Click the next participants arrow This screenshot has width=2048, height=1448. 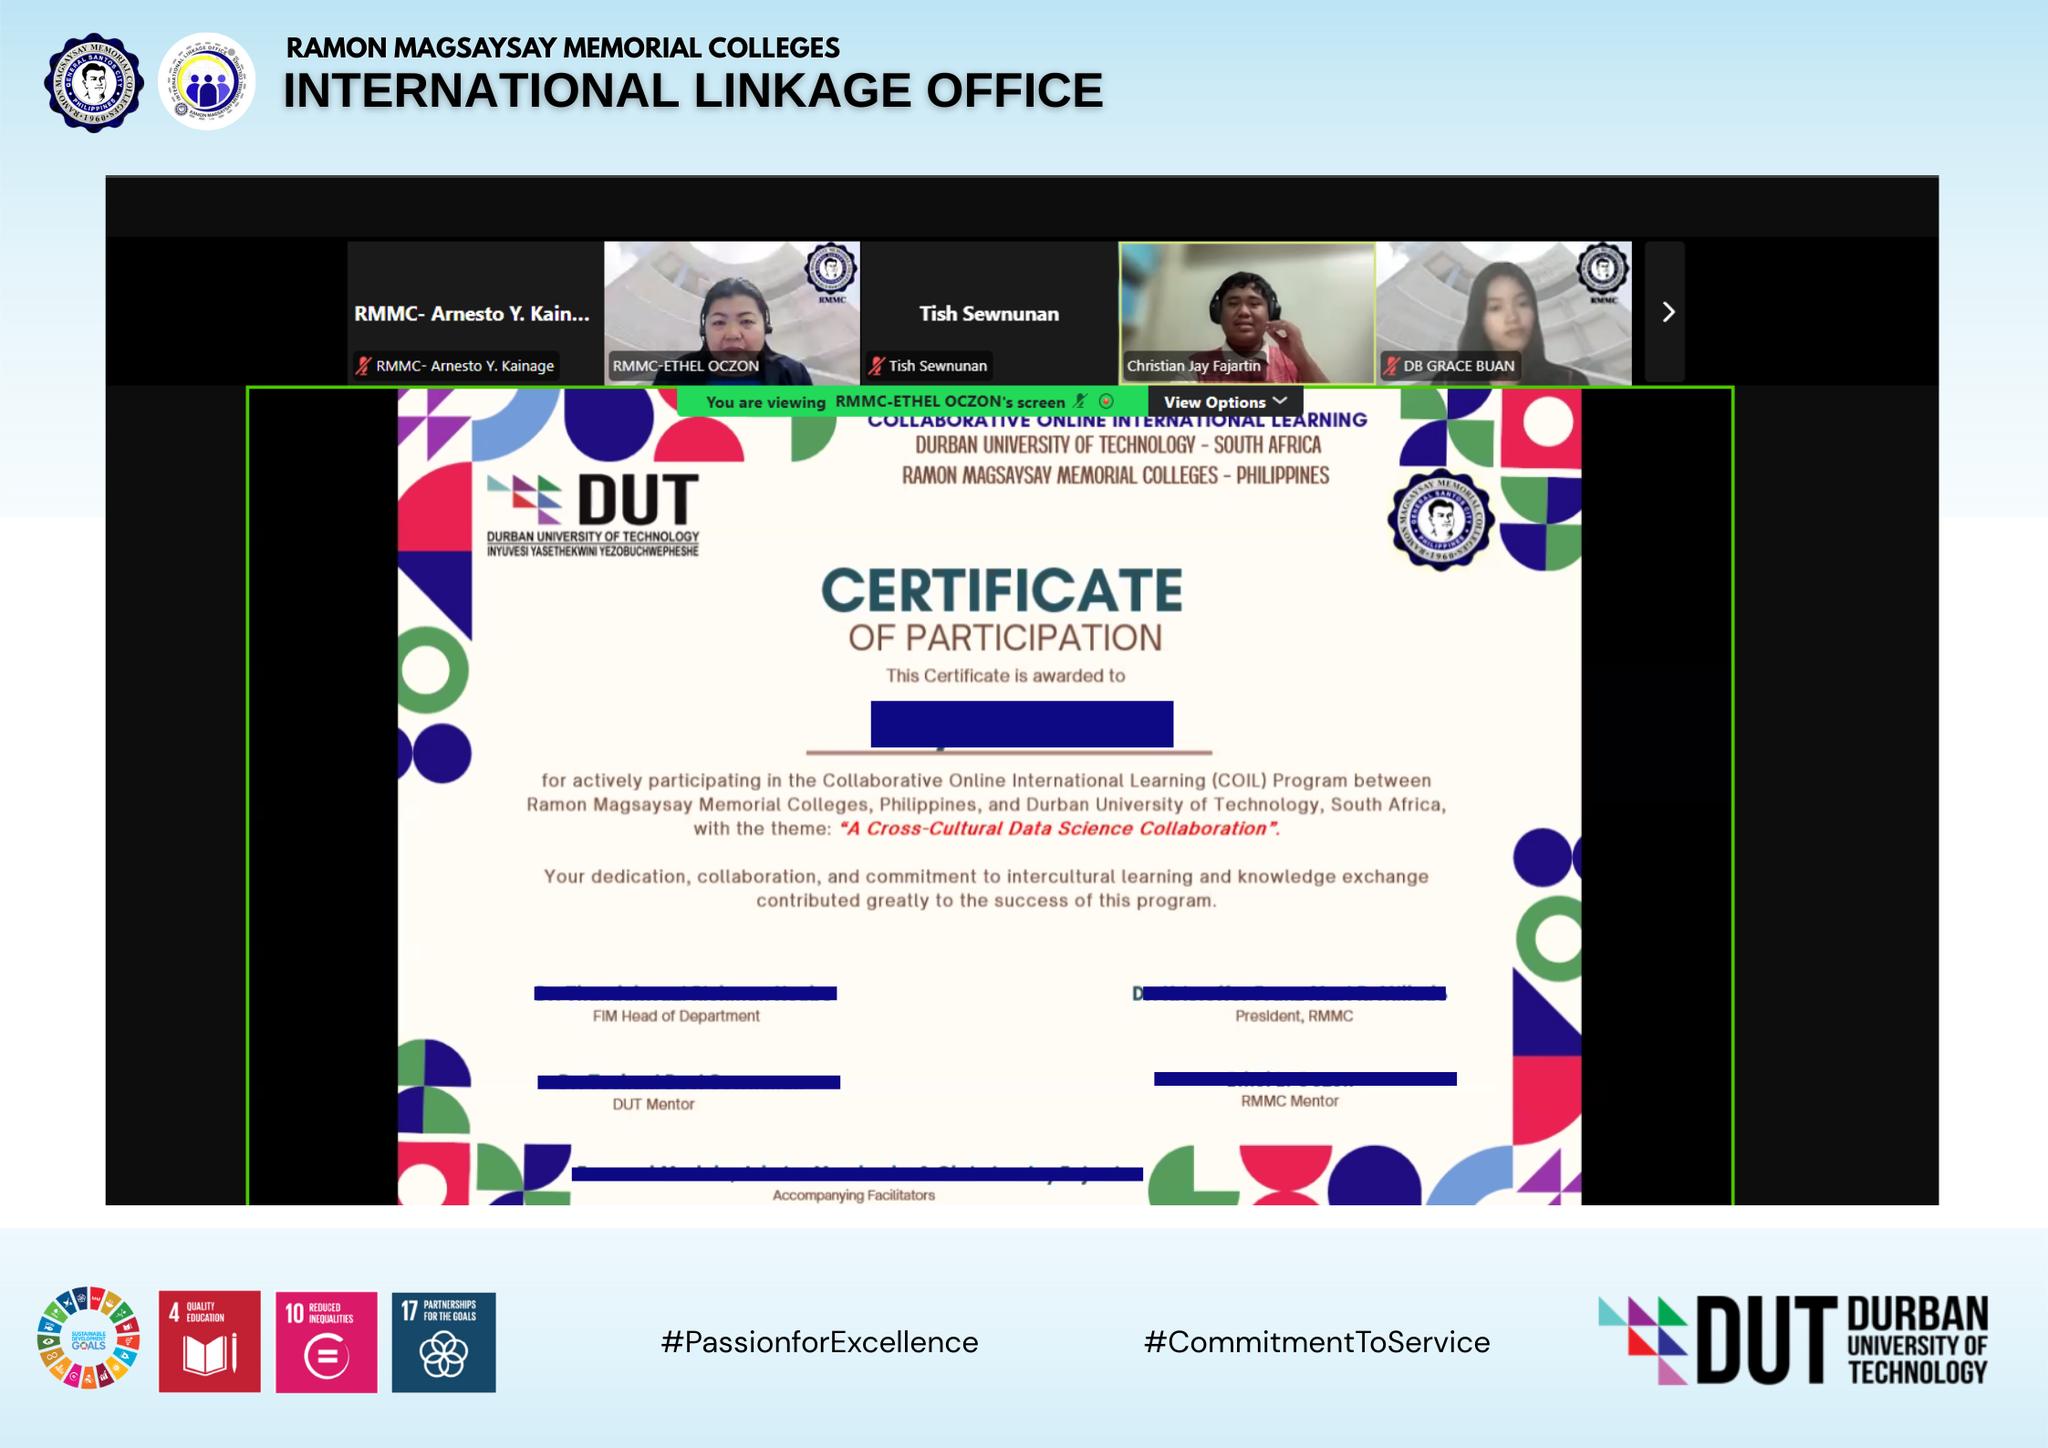(x=1667, y=312)
